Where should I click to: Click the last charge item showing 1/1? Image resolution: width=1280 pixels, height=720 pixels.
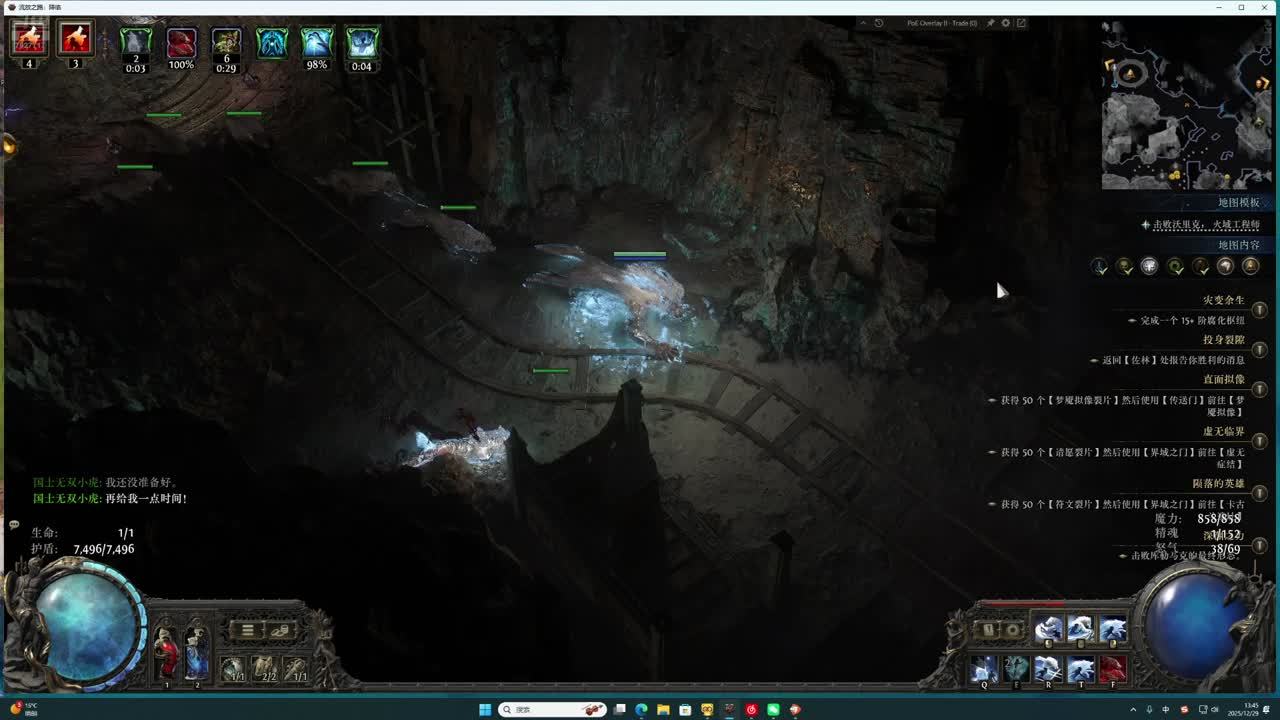pyautogui.click(x=297, y=668)
